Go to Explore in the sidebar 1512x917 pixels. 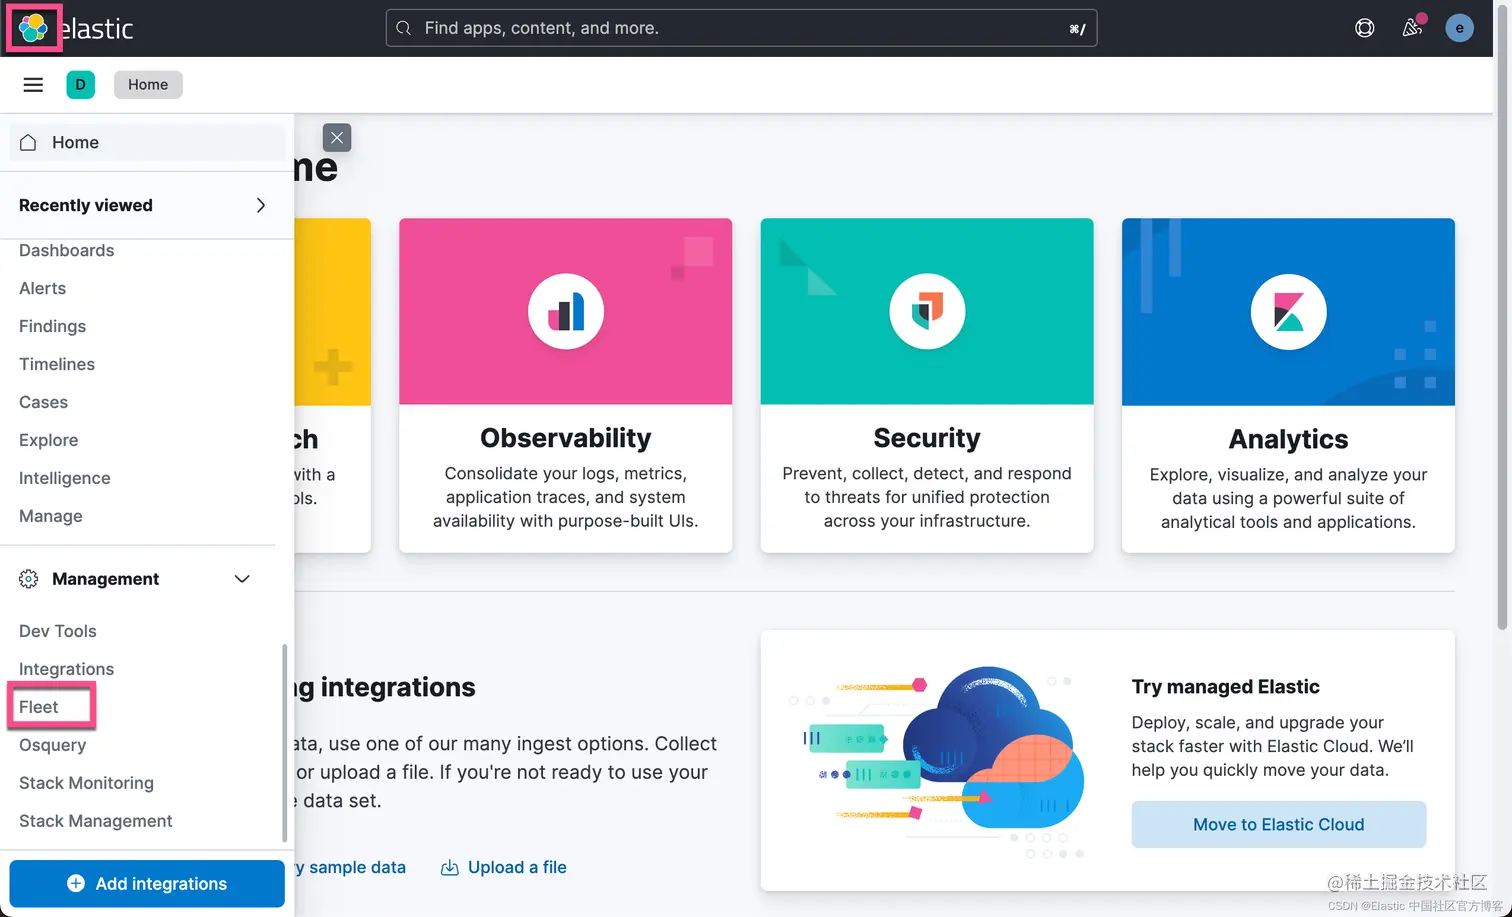(48, 440)
